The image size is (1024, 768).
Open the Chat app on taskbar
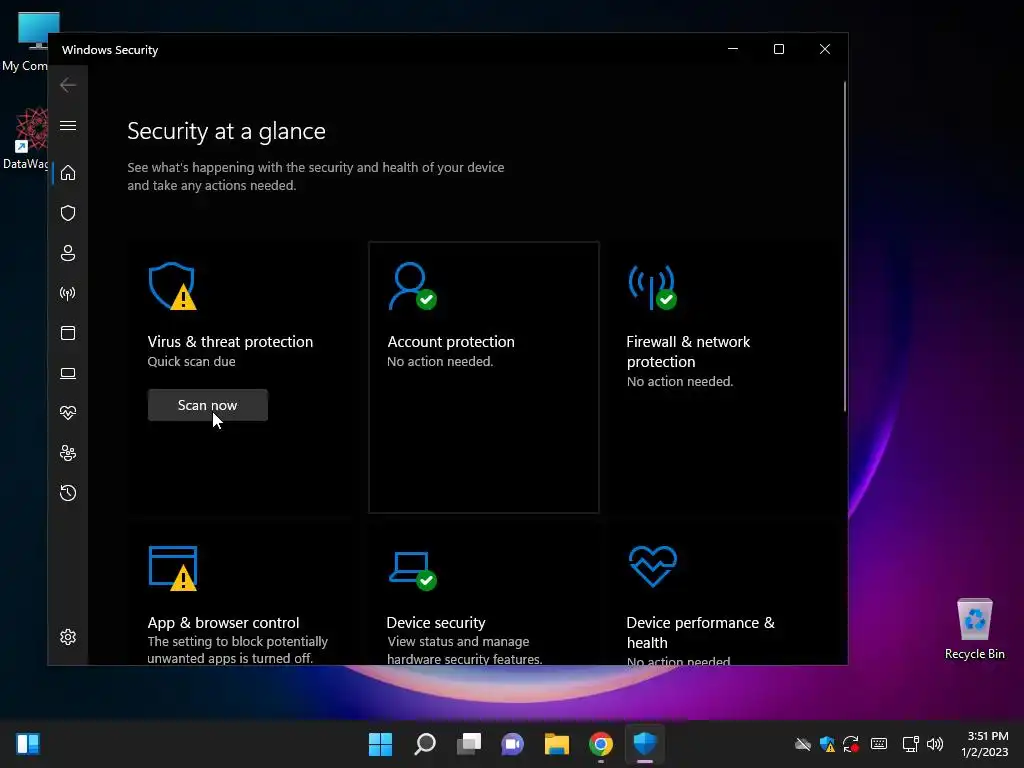(513, 744)
